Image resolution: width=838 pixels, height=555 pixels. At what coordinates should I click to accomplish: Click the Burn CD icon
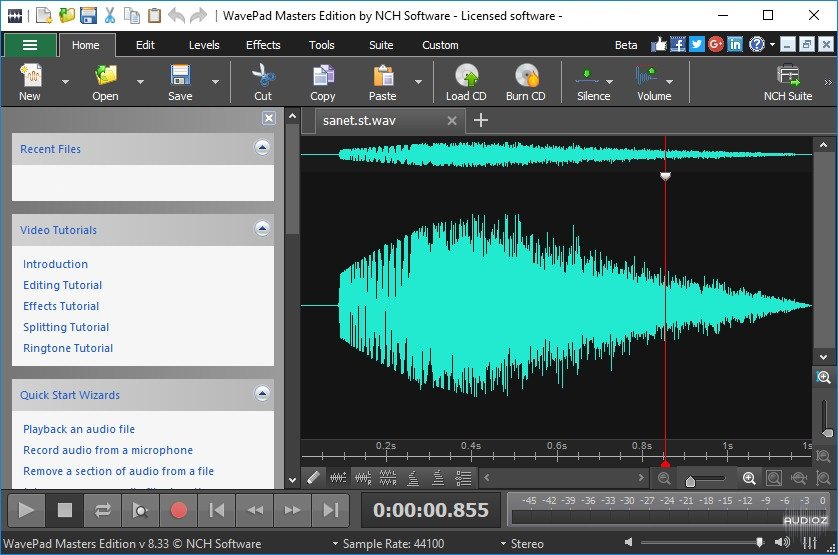click(525, 77)
